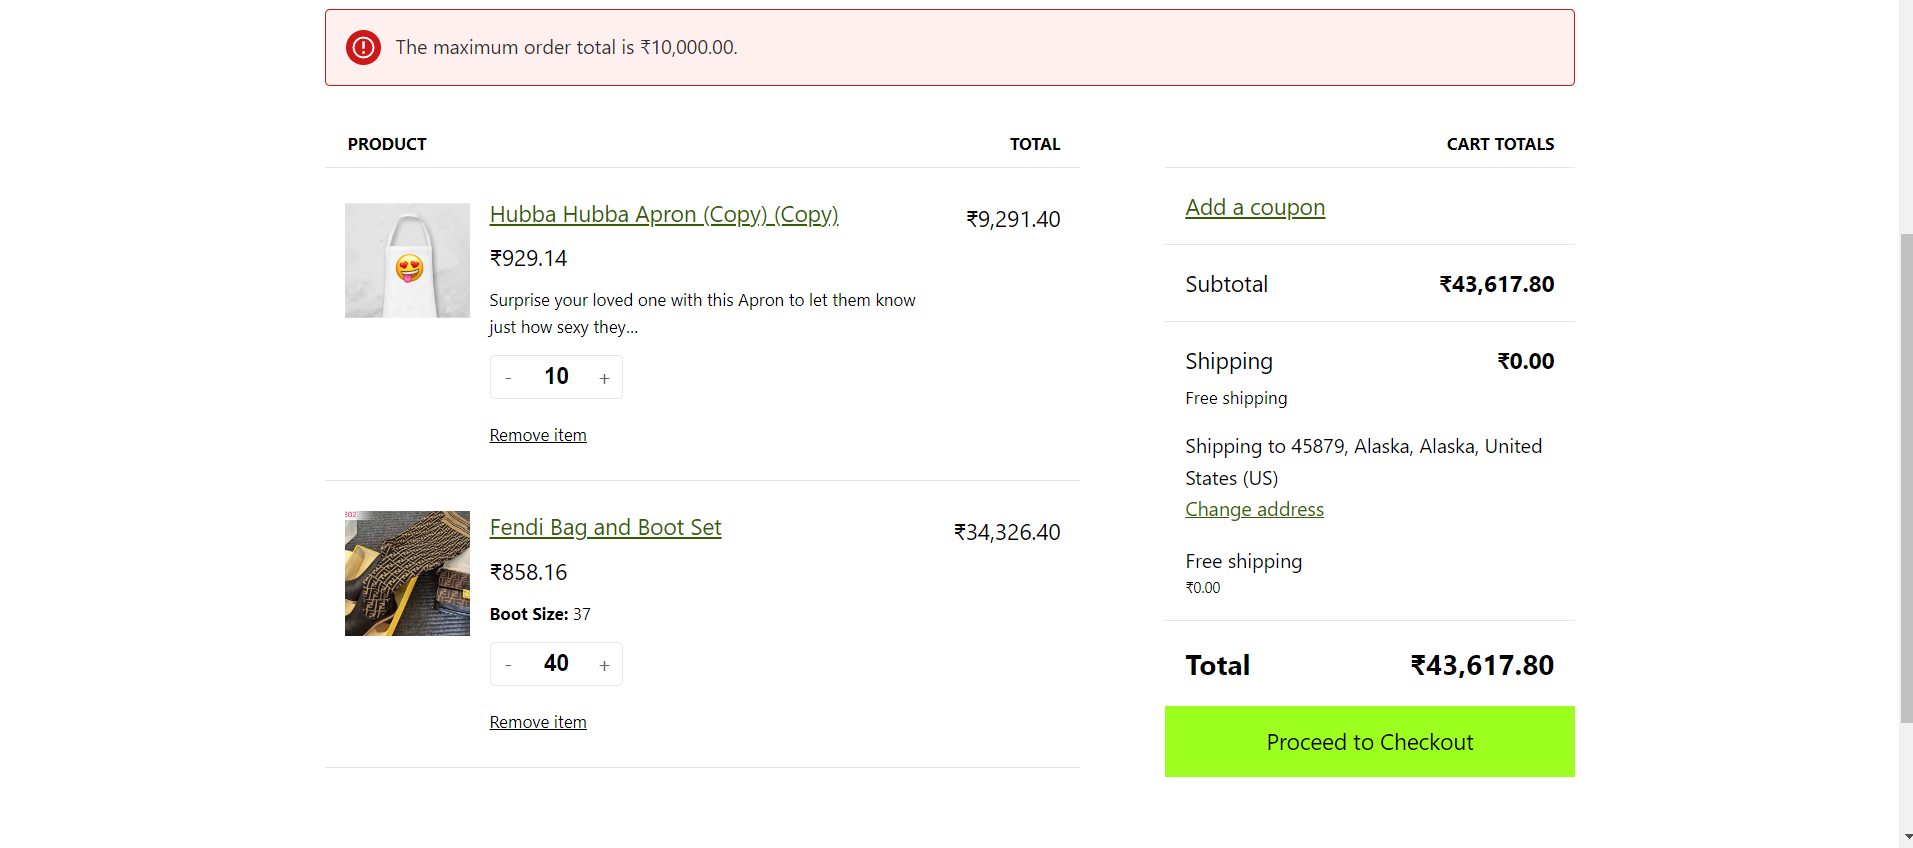Click the CART TOTALS heading
The image size is (1913, 848).
1500,144
